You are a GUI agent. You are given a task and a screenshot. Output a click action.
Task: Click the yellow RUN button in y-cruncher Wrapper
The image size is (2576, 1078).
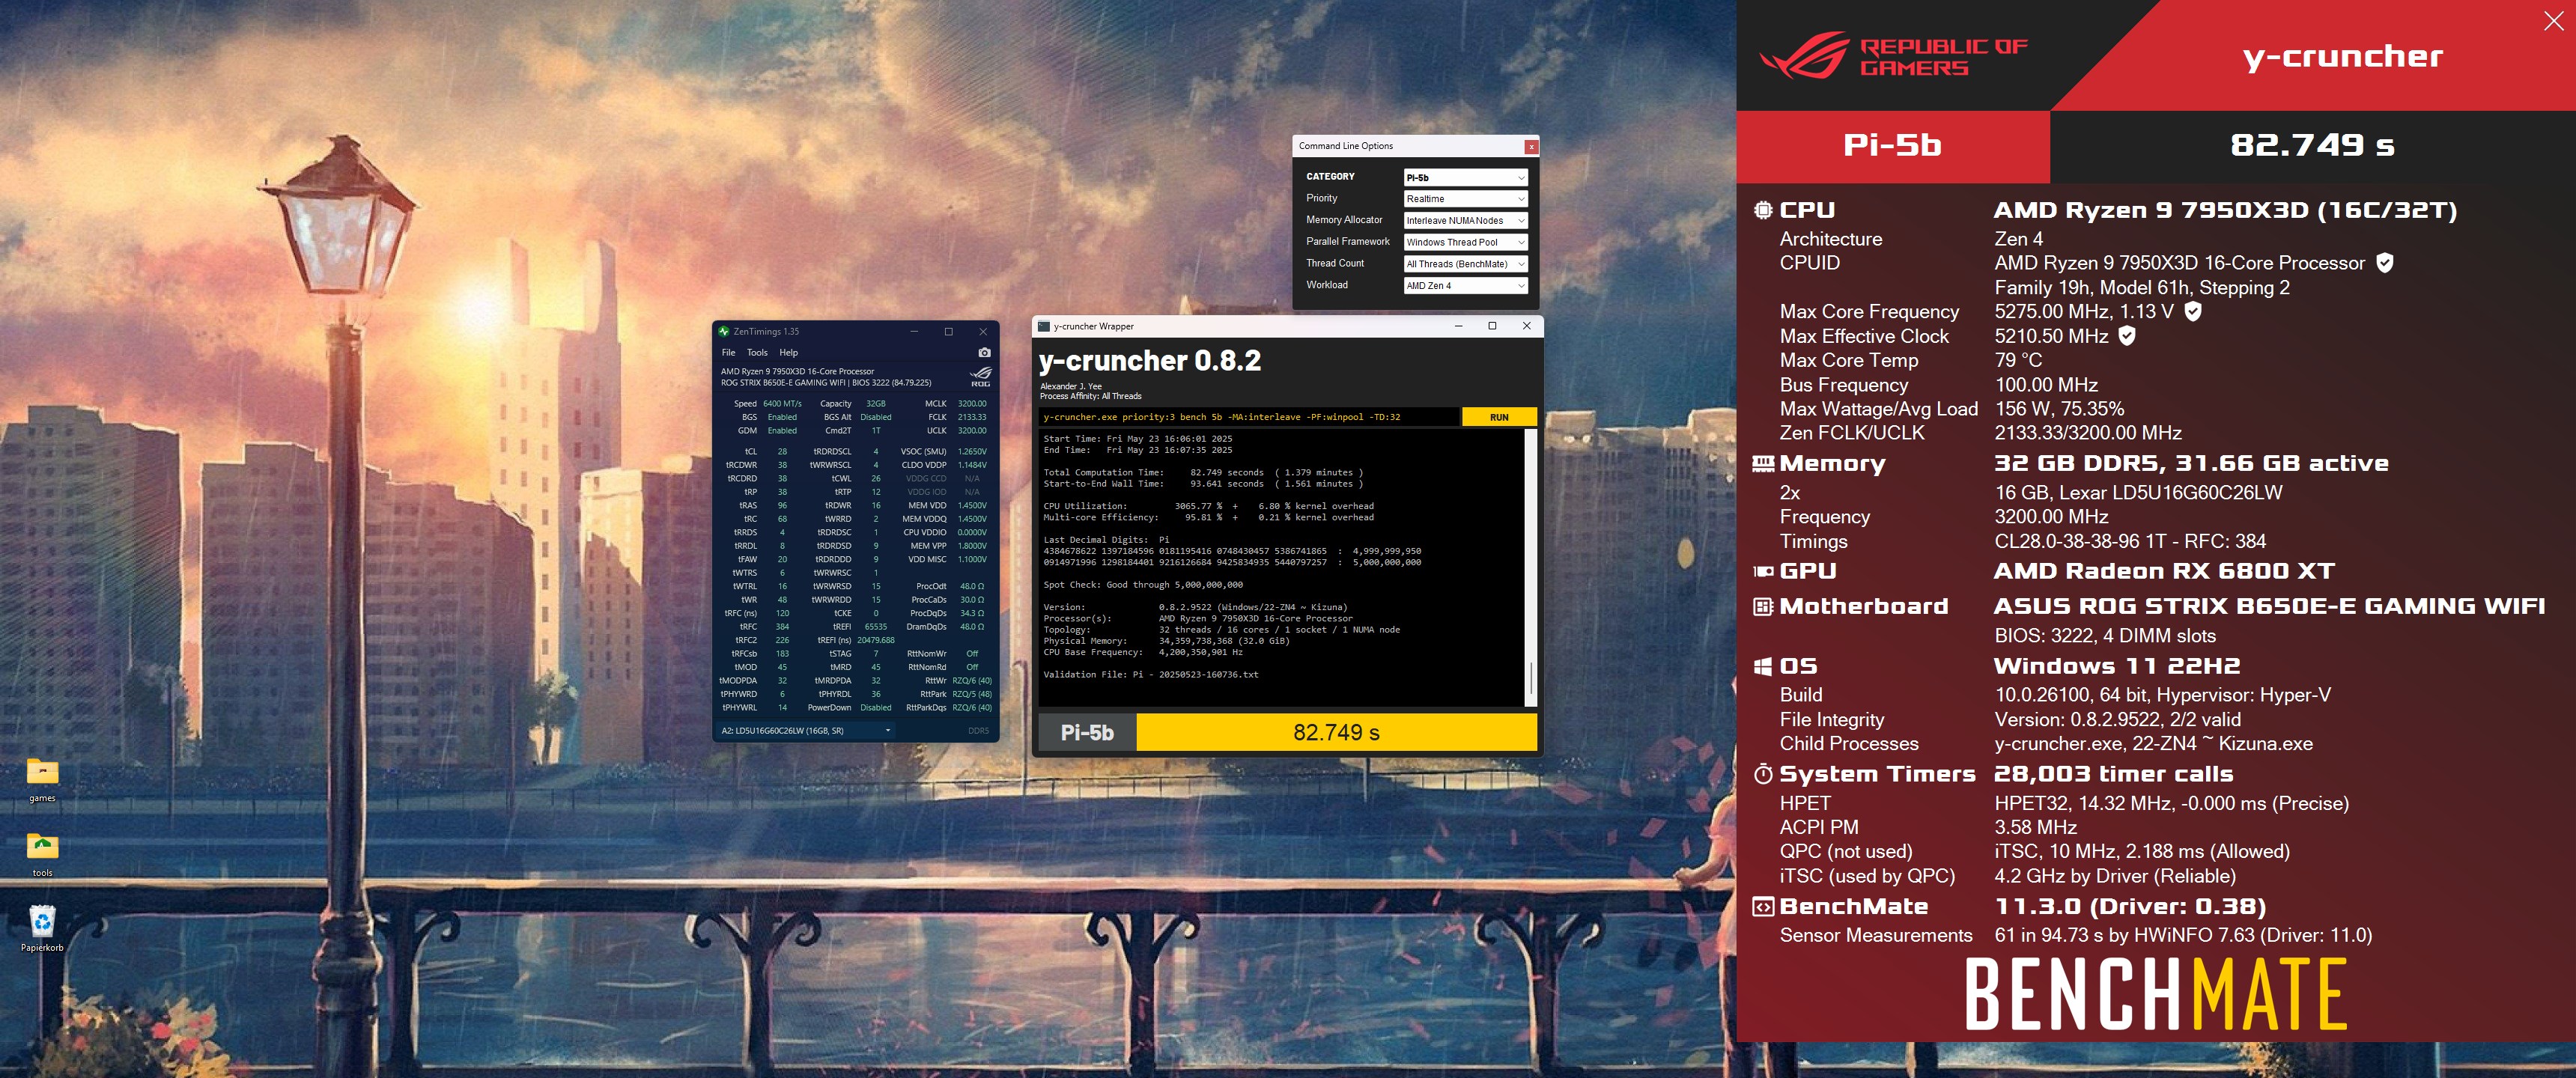click(1499, 417)
